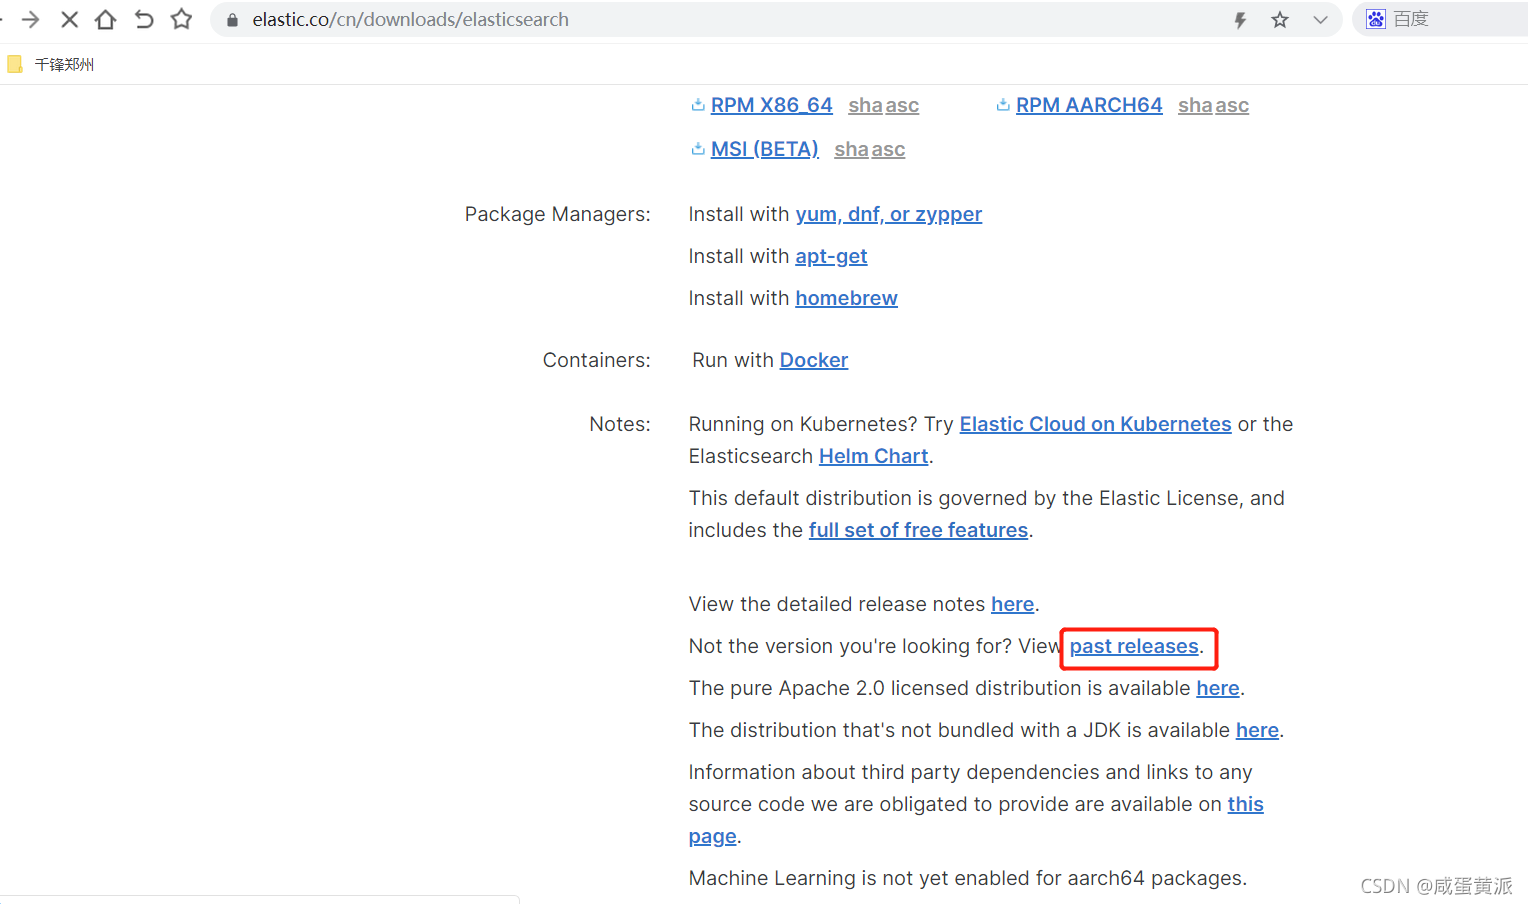Click the Containers: label

[x=596, y=360]
